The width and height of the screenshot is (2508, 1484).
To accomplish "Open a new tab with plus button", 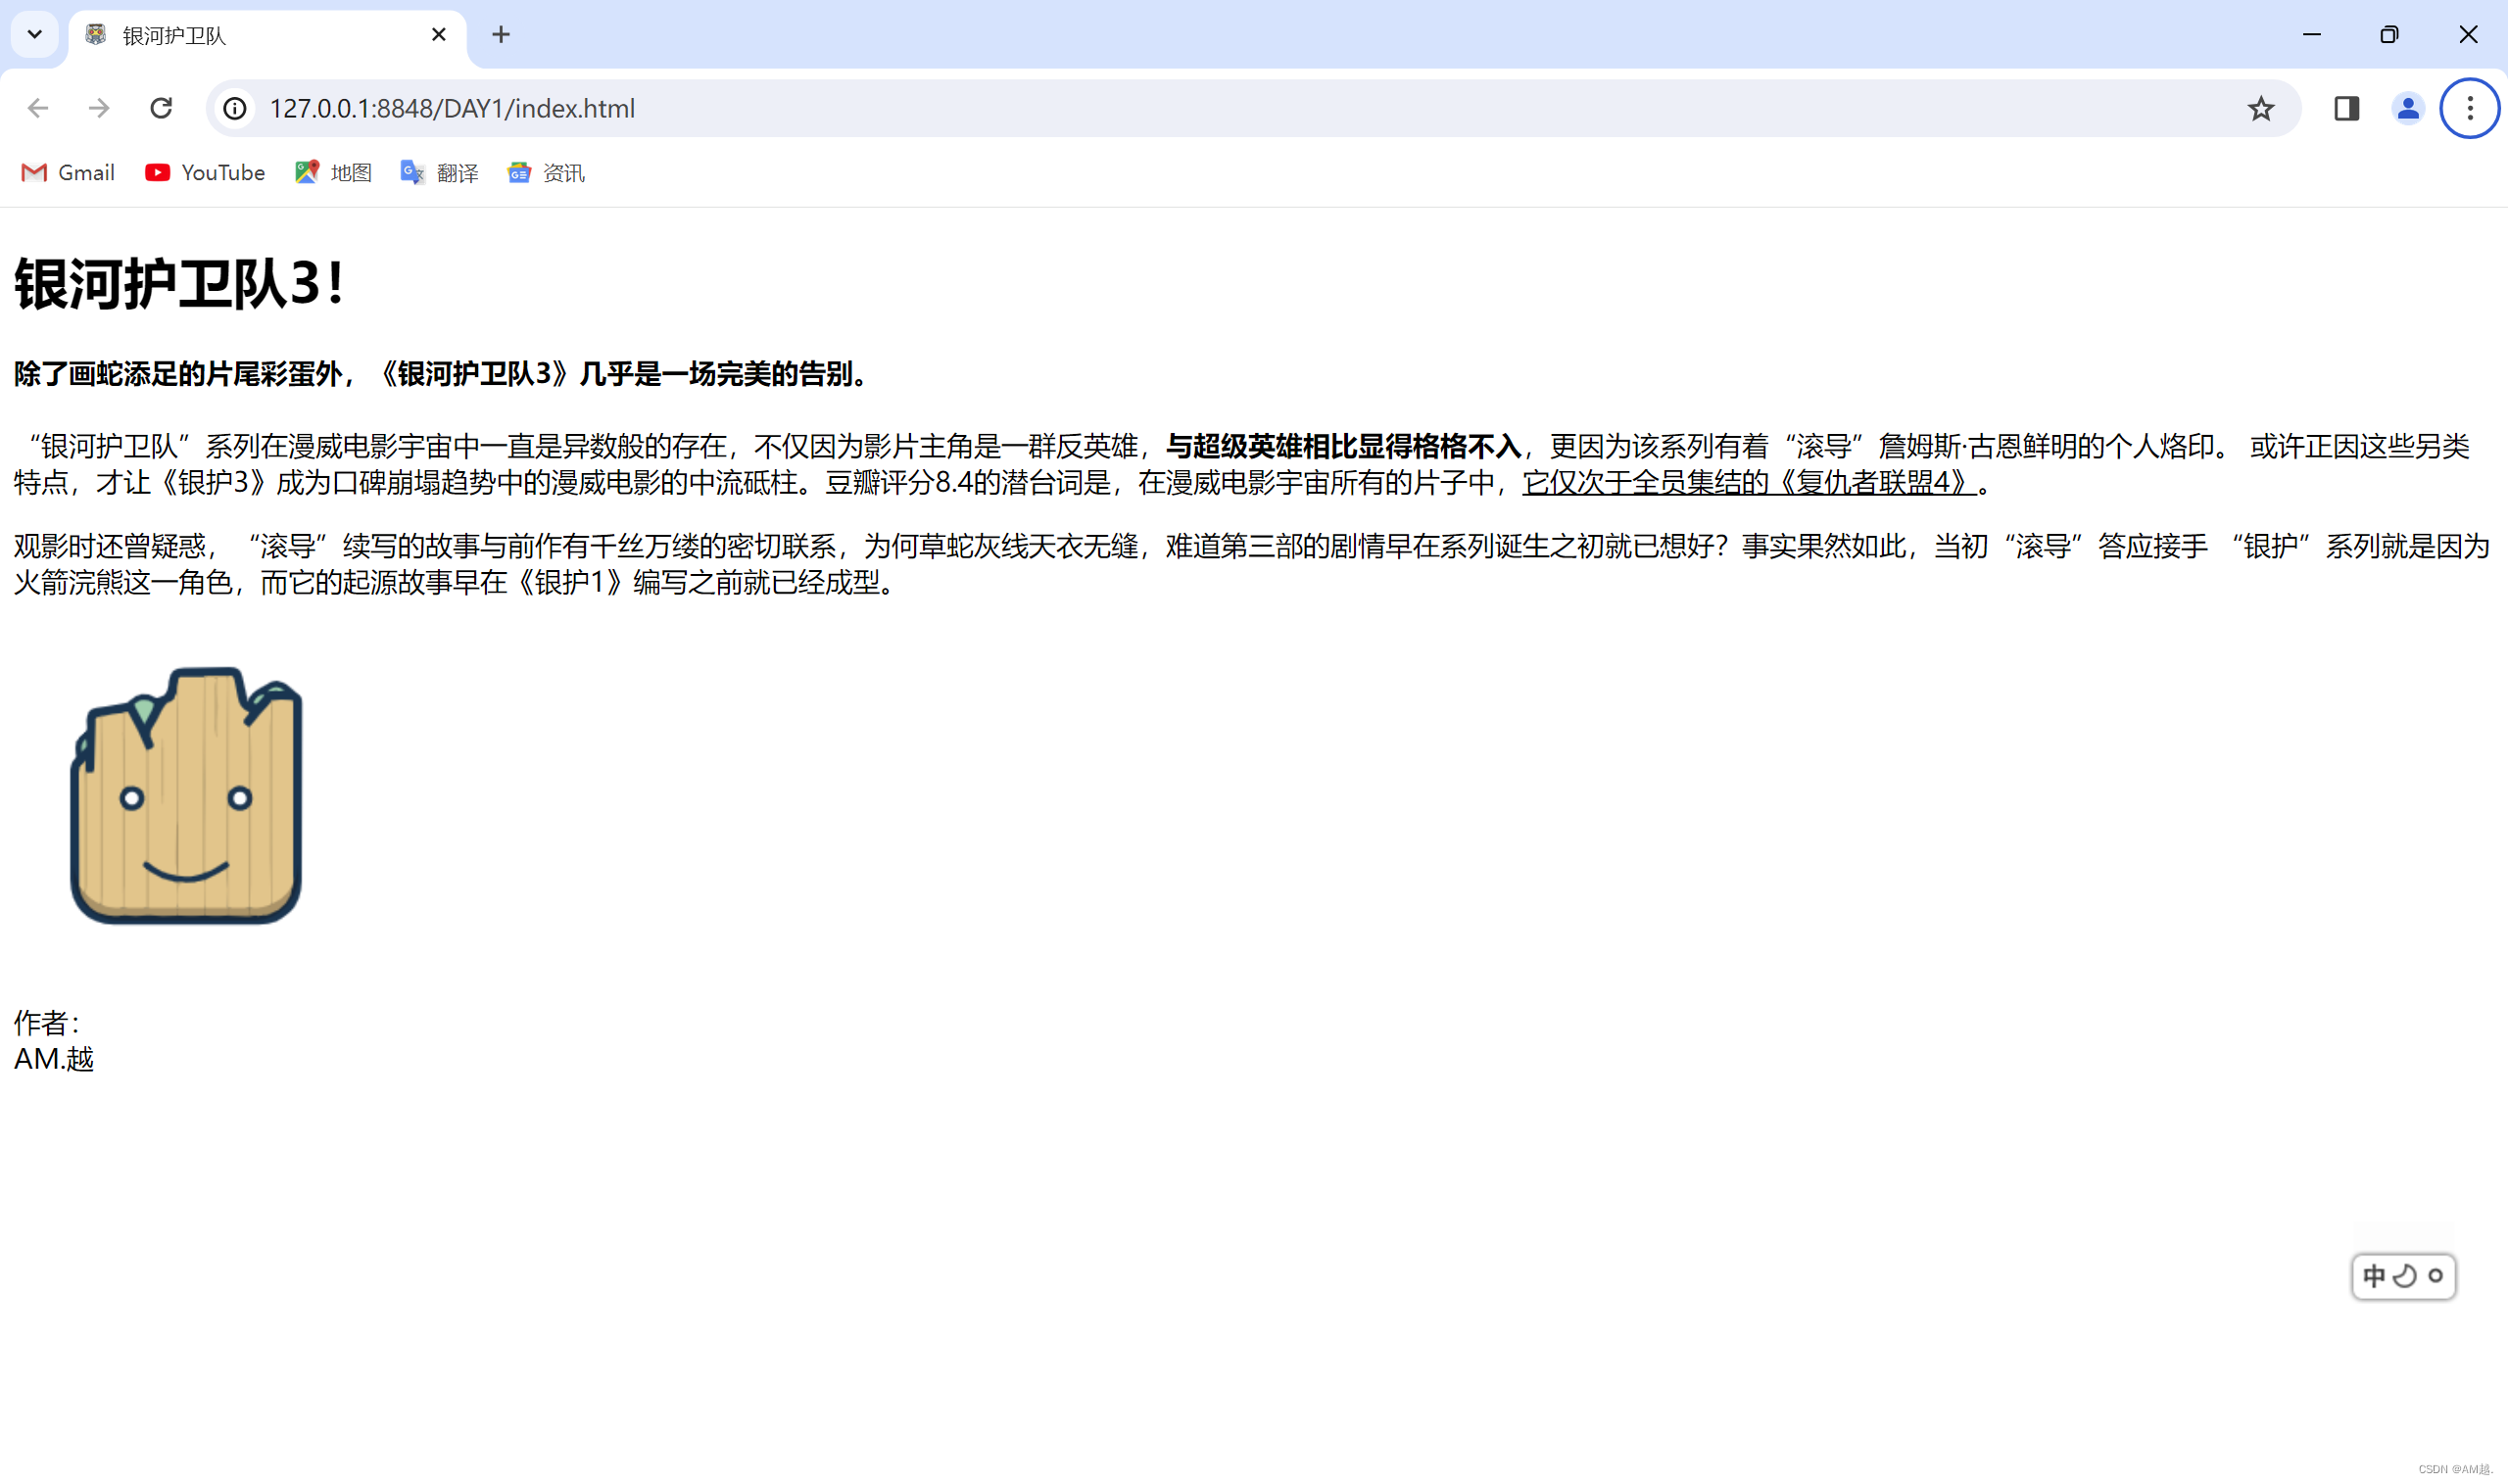I will (x=501, y=35).
